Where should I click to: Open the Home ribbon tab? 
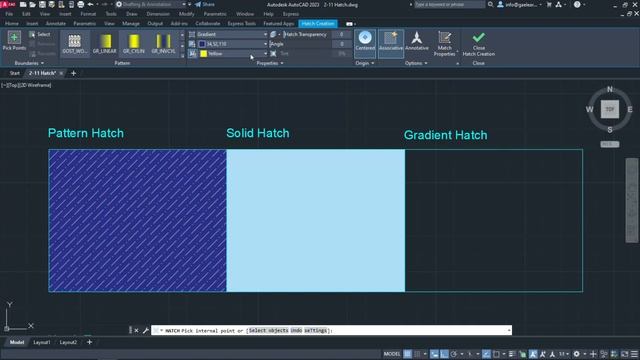[x=11, y=24]
